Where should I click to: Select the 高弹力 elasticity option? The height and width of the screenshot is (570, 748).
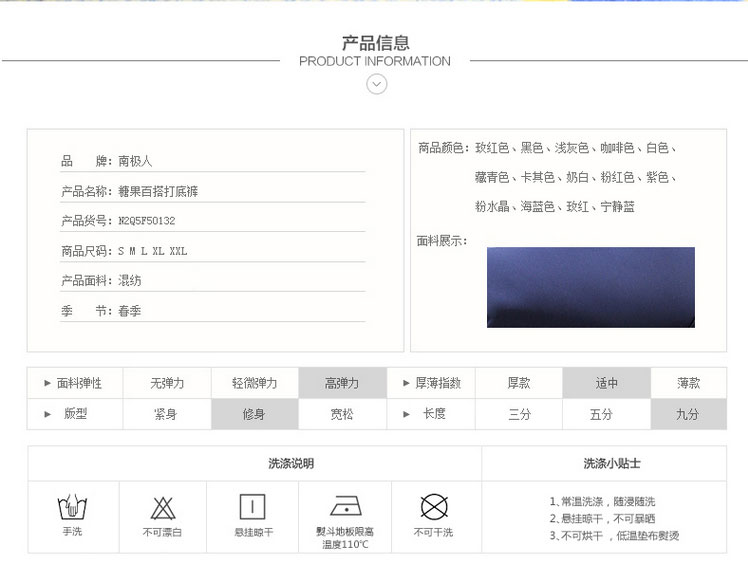[x=341, y=383]
